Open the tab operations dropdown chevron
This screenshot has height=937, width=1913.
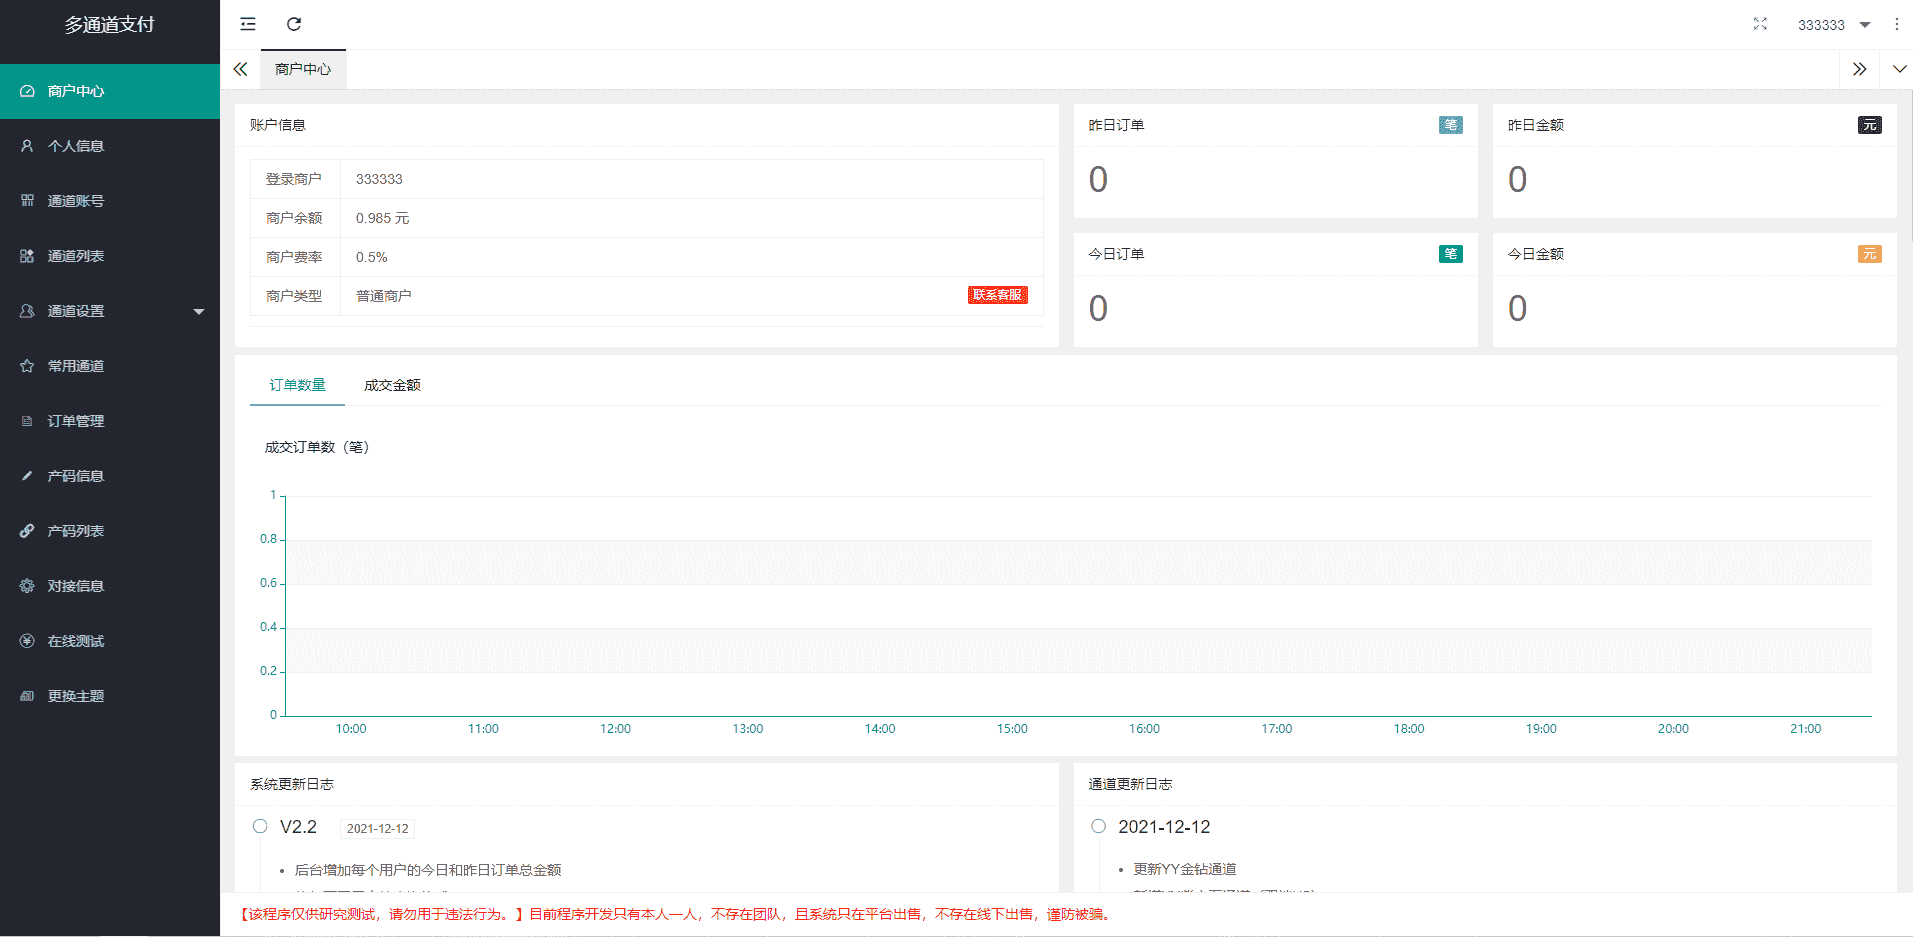[1899, 69]
